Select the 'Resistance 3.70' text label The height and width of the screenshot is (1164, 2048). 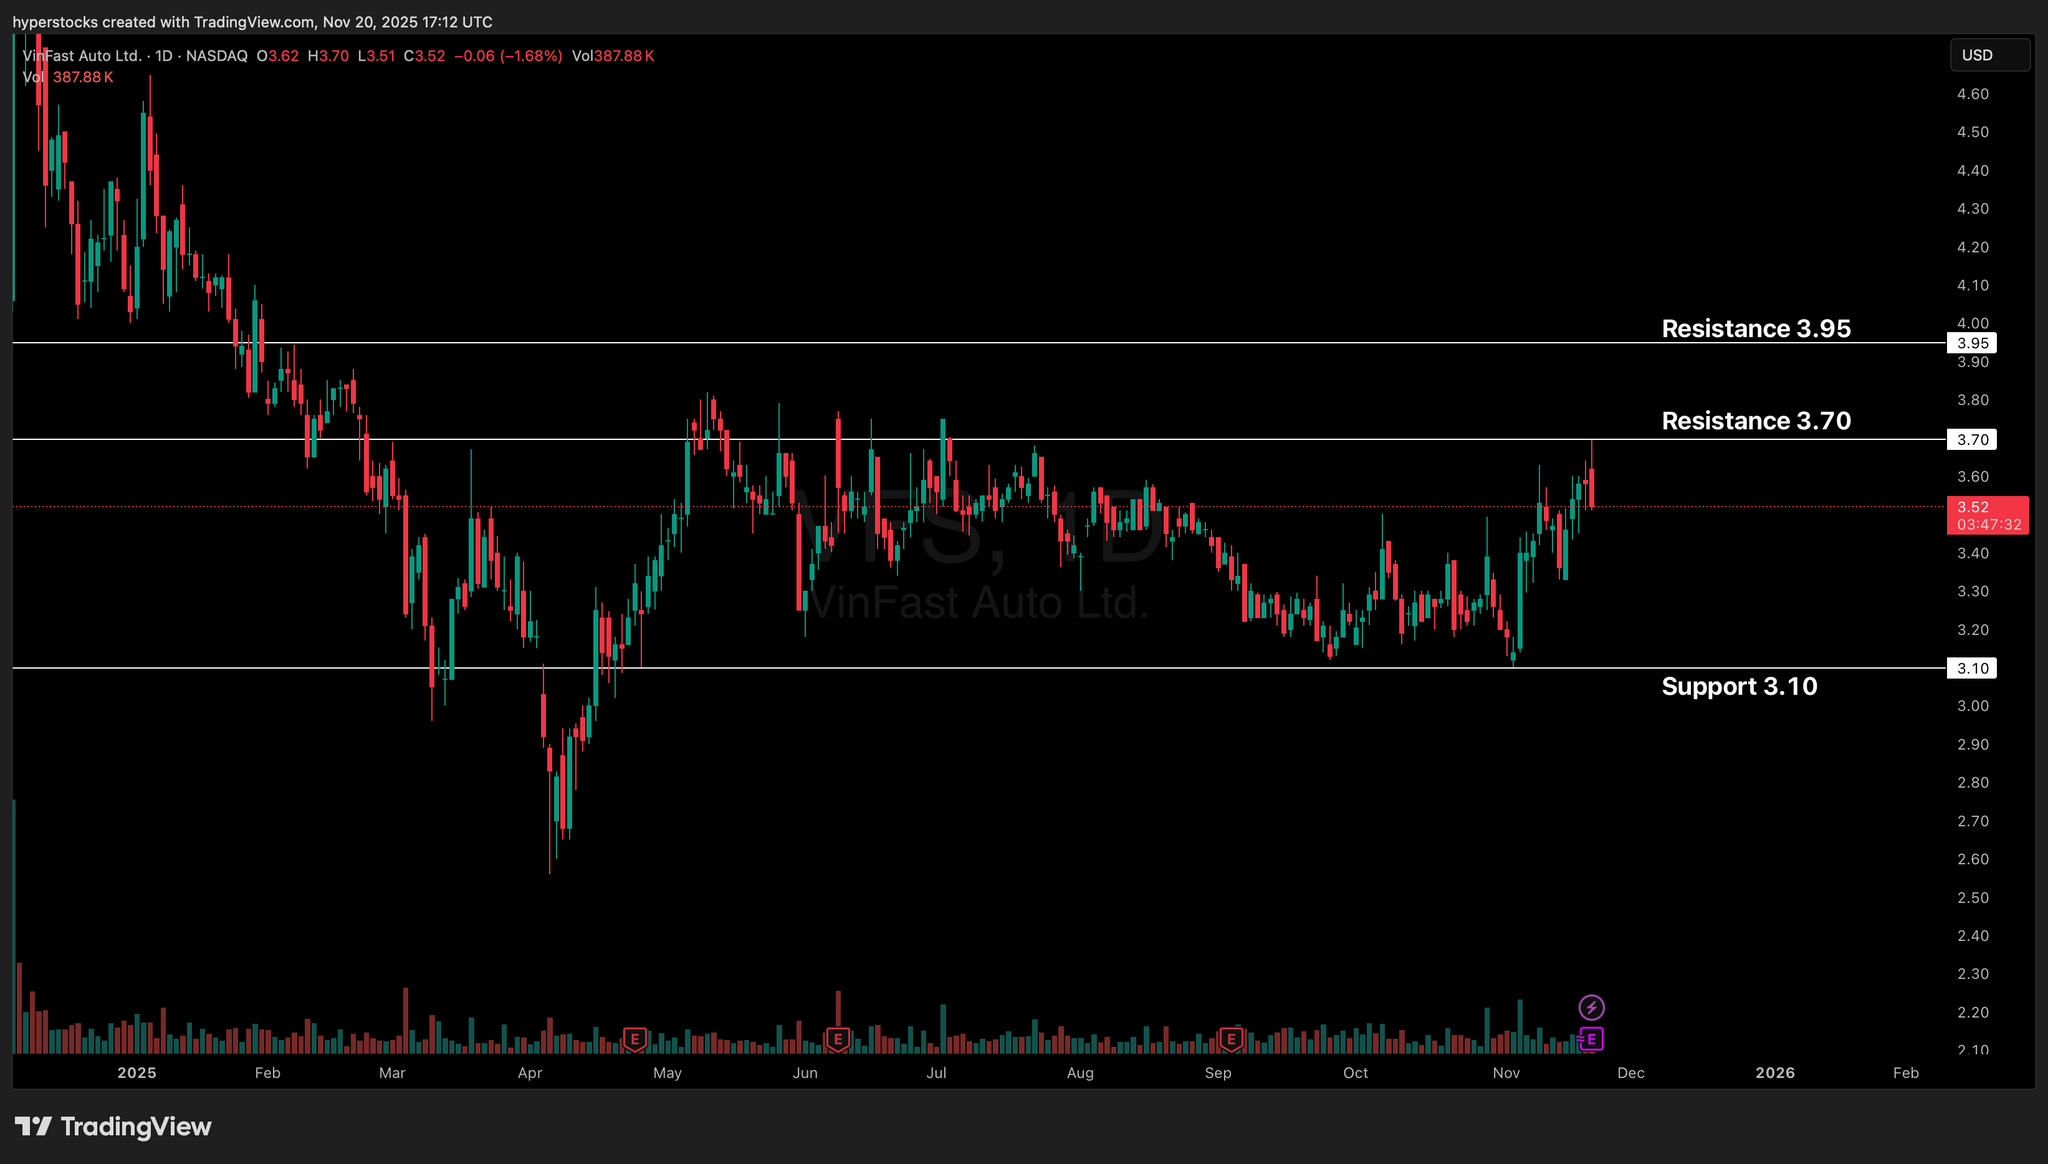pyautogui.click(x=1755, y=421)
